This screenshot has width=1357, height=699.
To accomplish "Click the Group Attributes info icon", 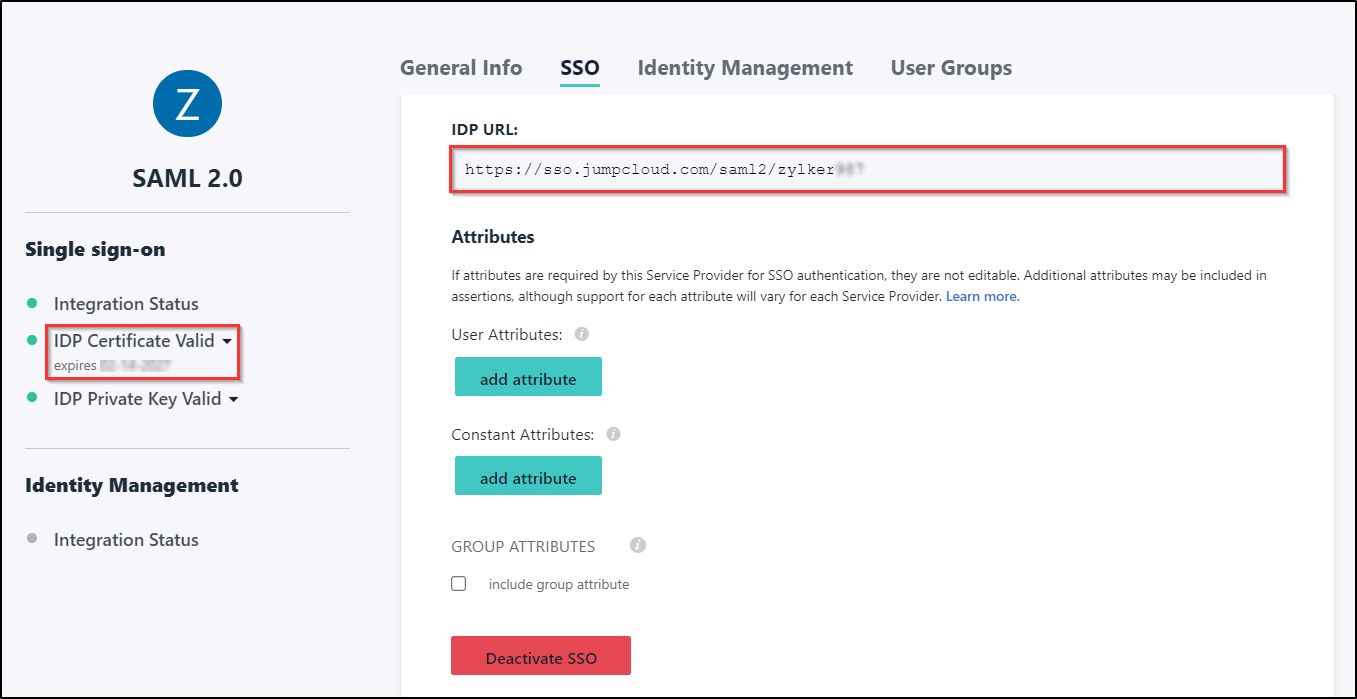I will tap(638, 545).
